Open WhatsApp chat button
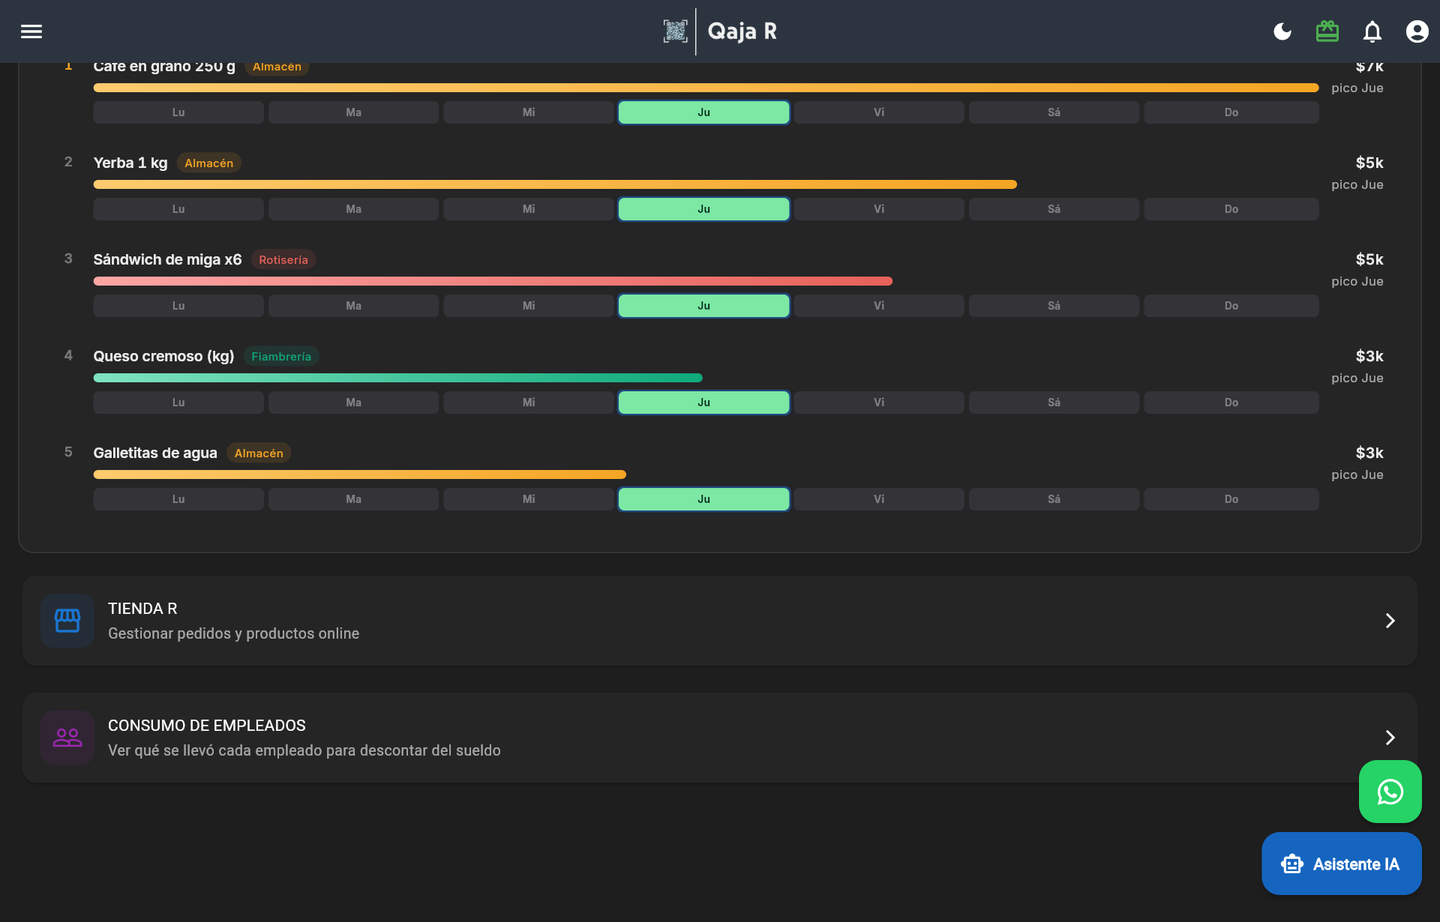1440x922 pixels. pyautogui.click(x=1390, y=792)
